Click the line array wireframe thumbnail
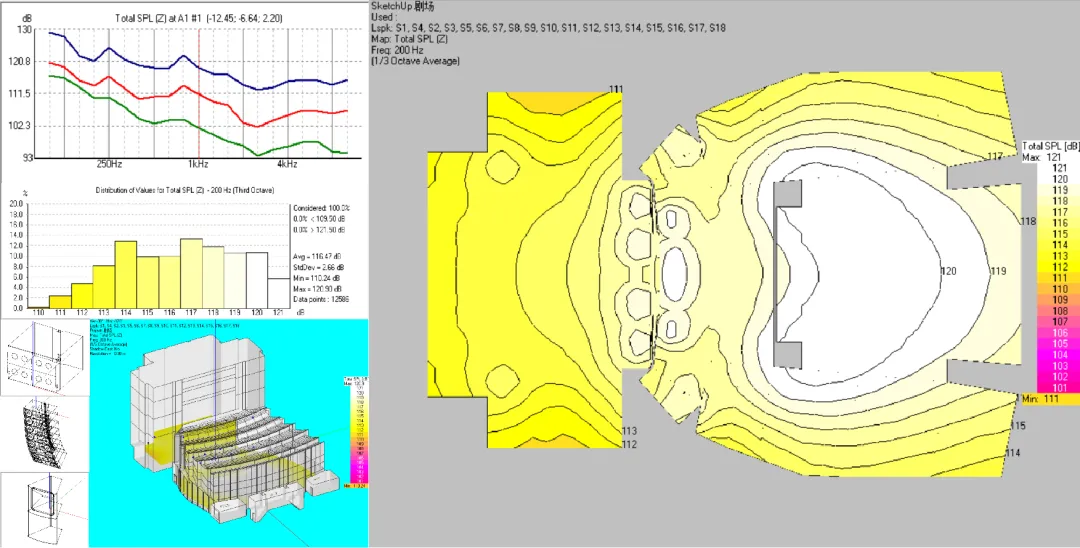1080x548 pixels. (x=44, y=434)
